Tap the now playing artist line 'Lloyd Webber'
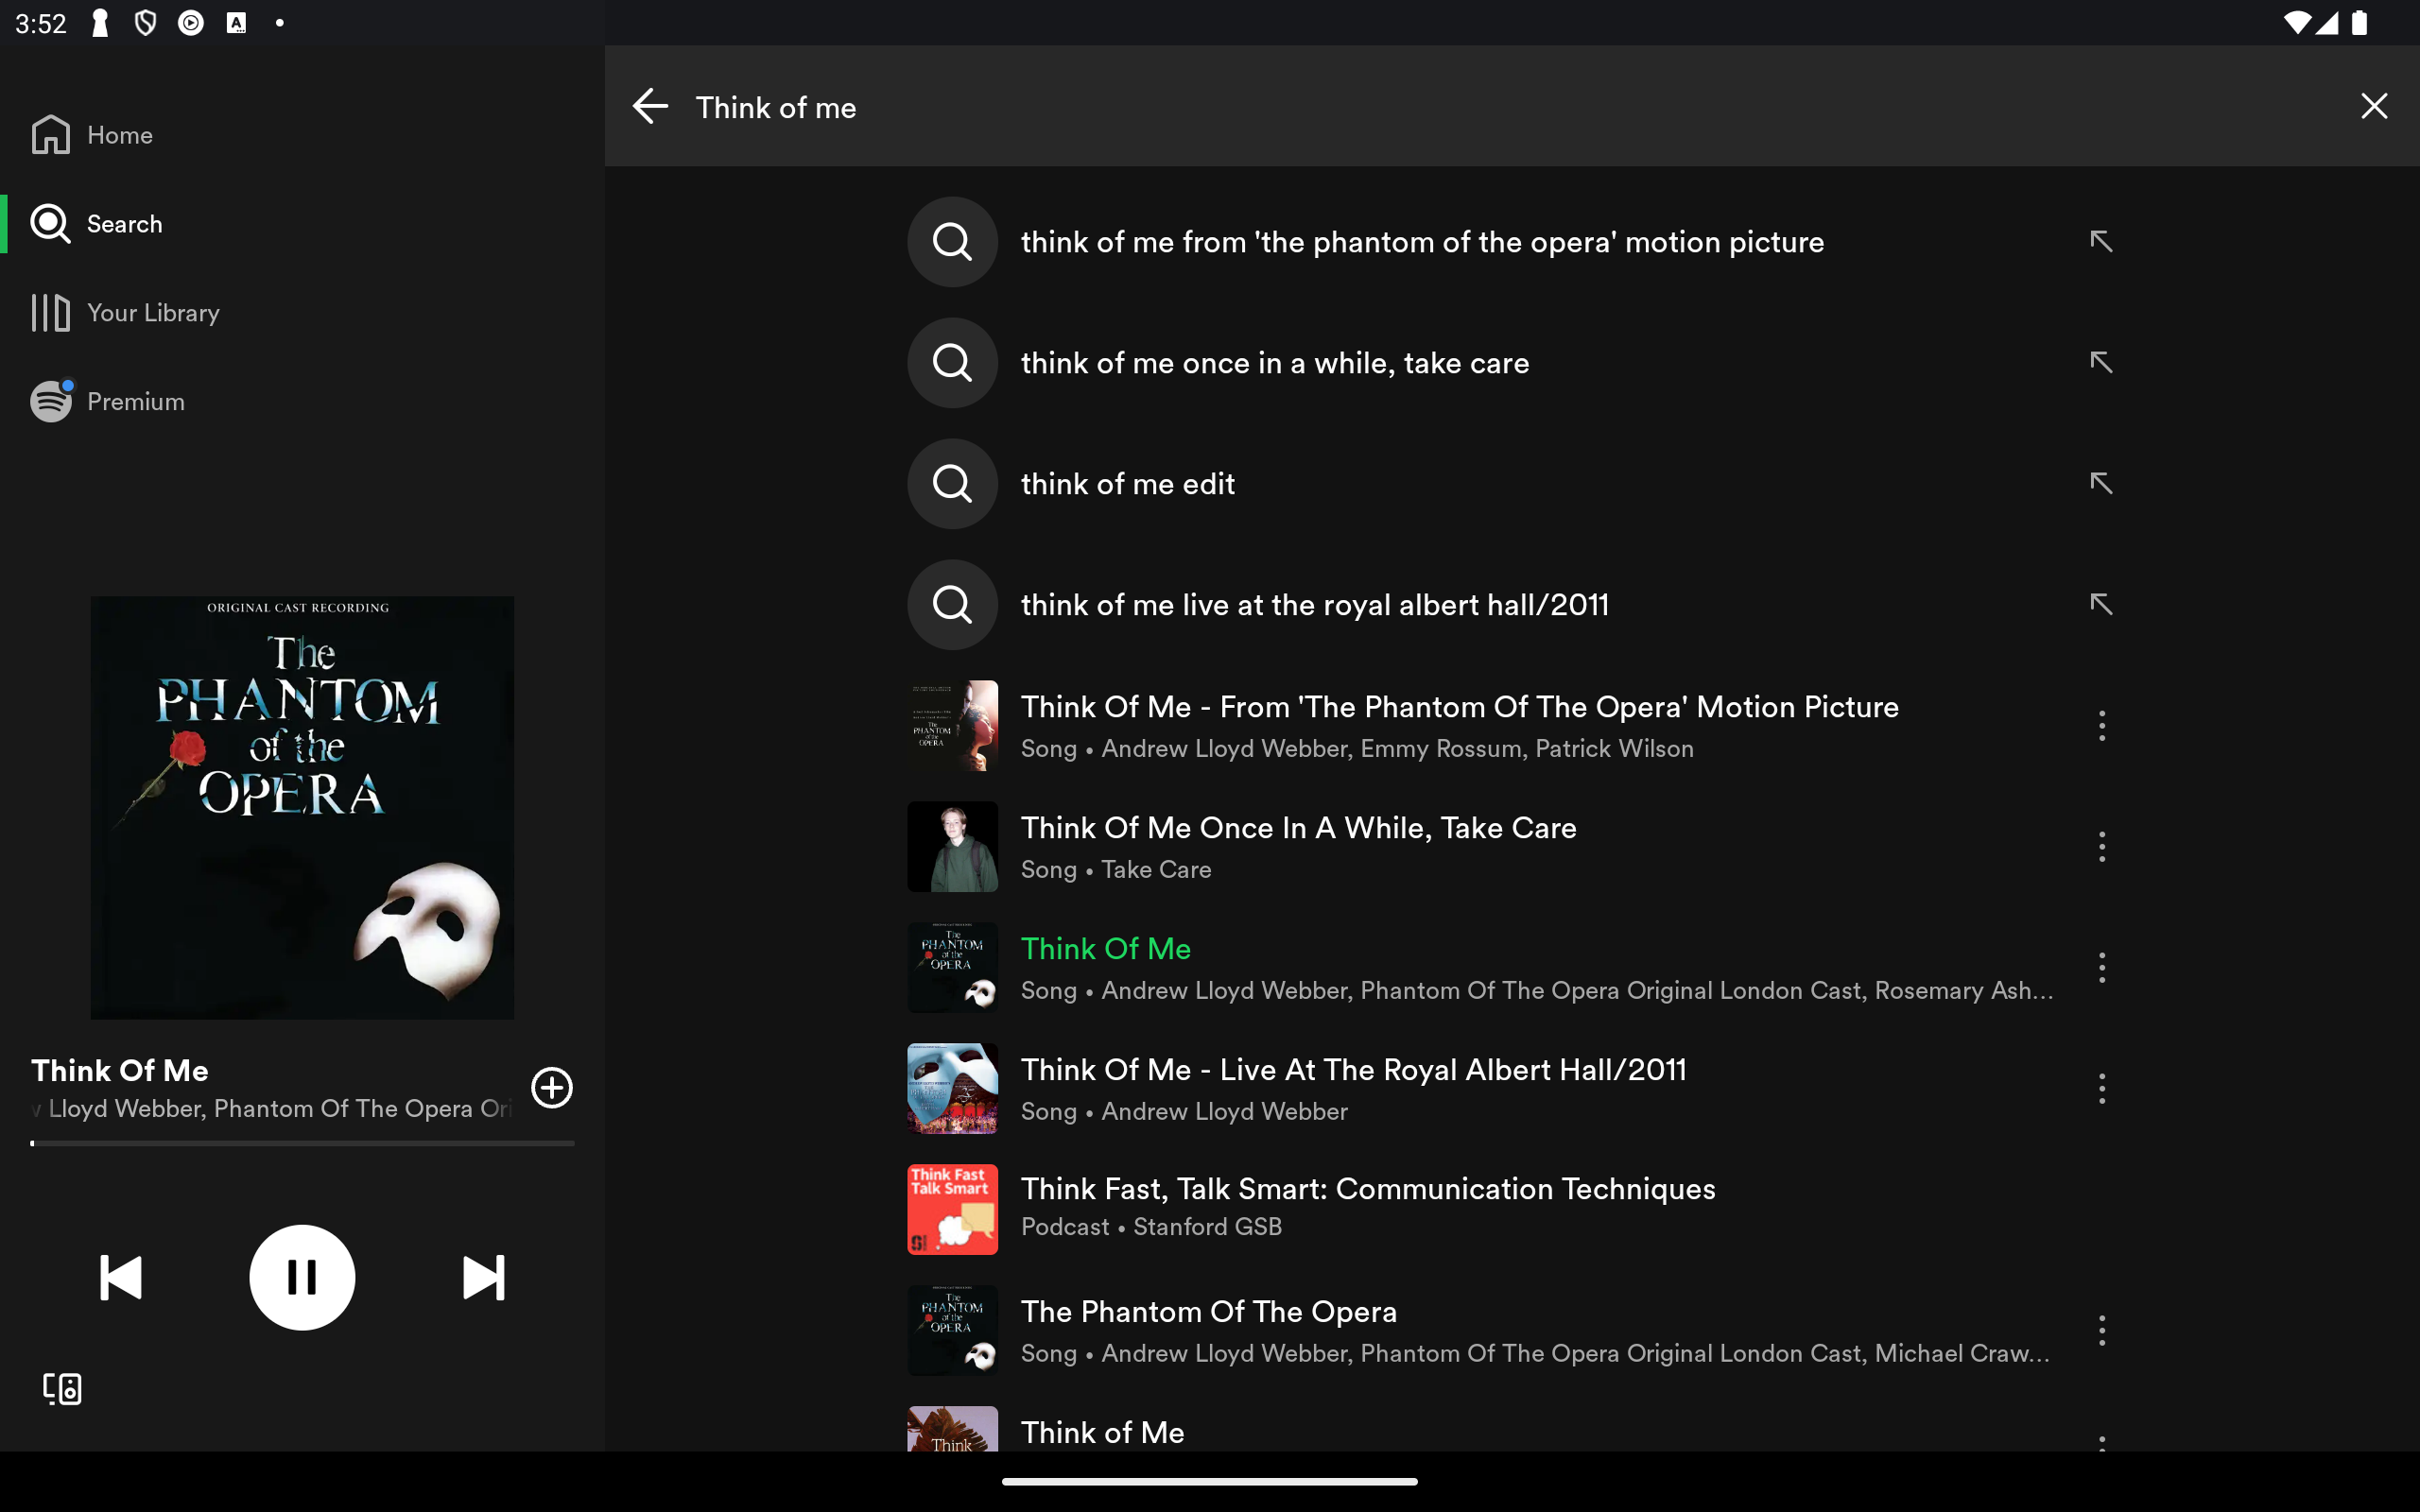This screenshot has height=1512, width=2420. 271,1109
